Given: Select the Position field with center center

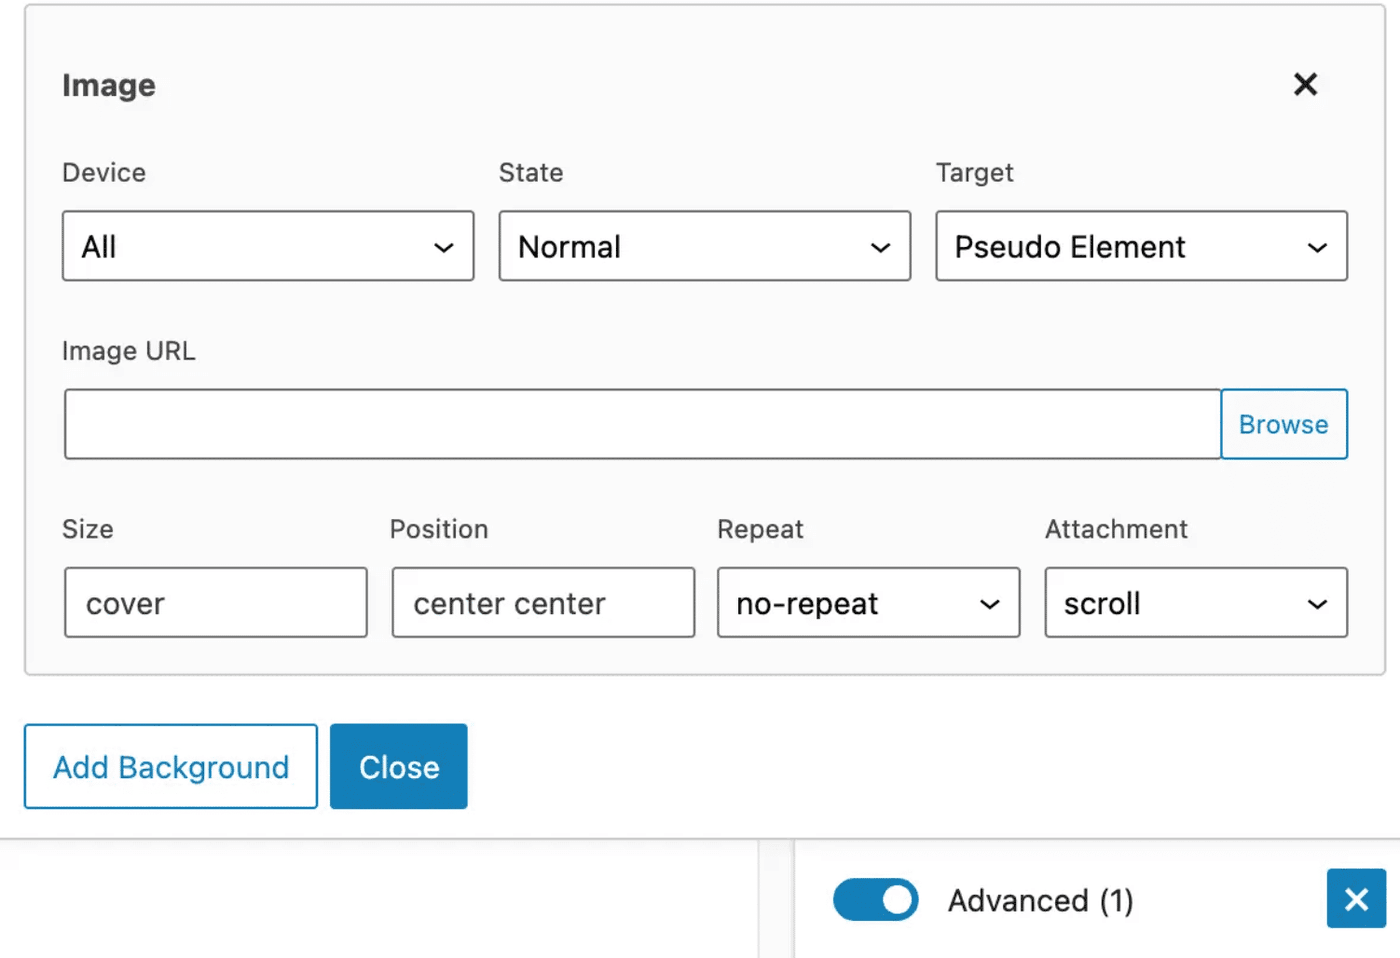Looking at the screenshot, I should (x=543, y=603).
